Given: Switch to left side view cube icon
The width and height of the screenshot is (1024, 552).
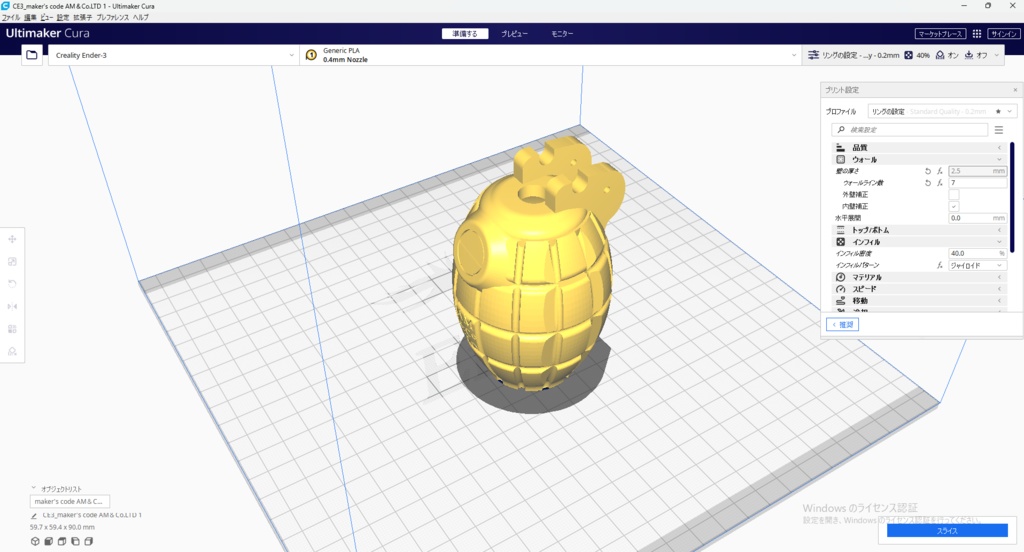Looking at the screenshot, I should point(75,541).
